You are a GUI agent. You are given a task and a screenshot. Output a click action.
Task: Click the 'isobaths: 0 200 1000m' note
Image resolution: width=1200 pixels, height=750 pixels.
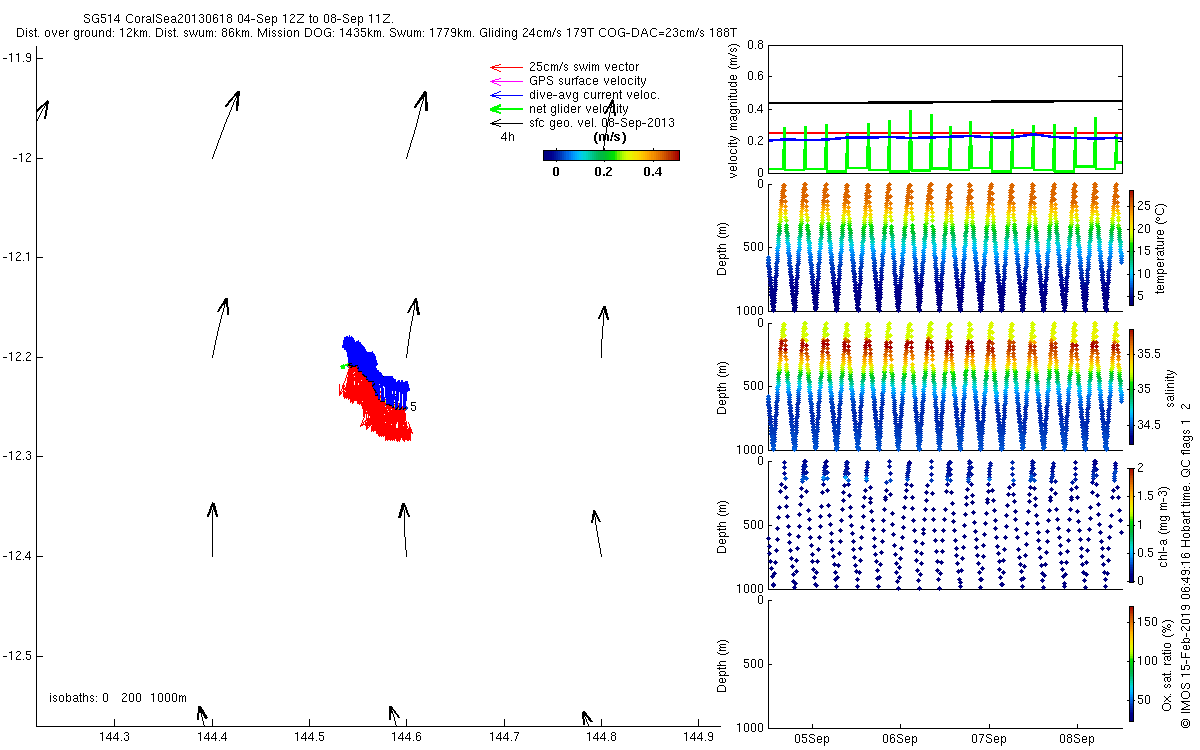click(x=118, y=697)
